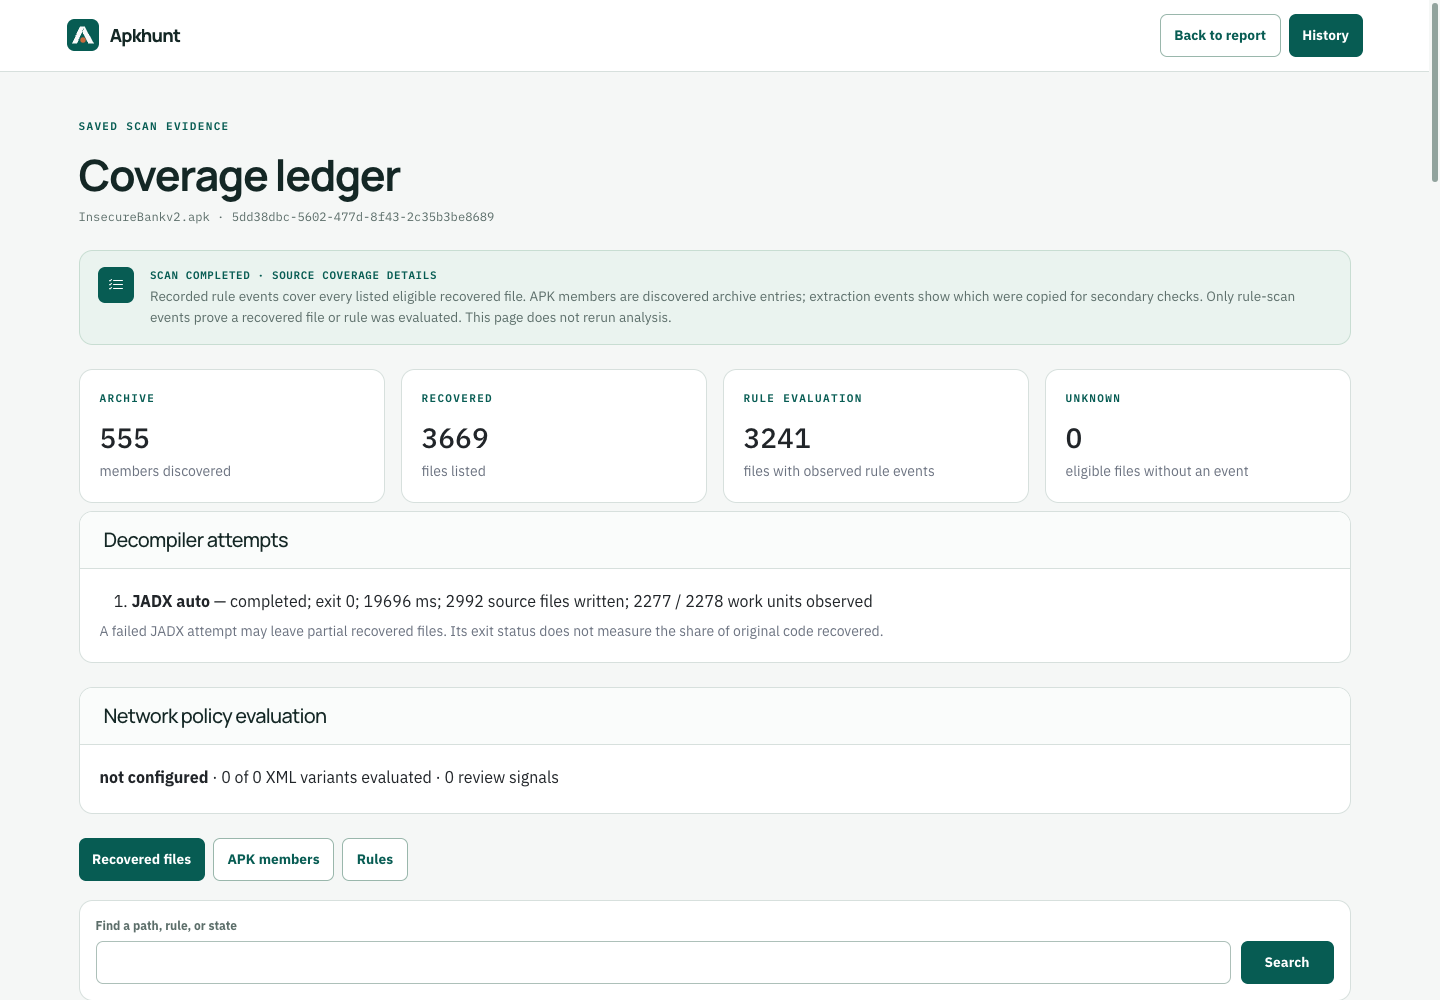Select the Rule evaluation 3241 card

[x=876, y=436]
